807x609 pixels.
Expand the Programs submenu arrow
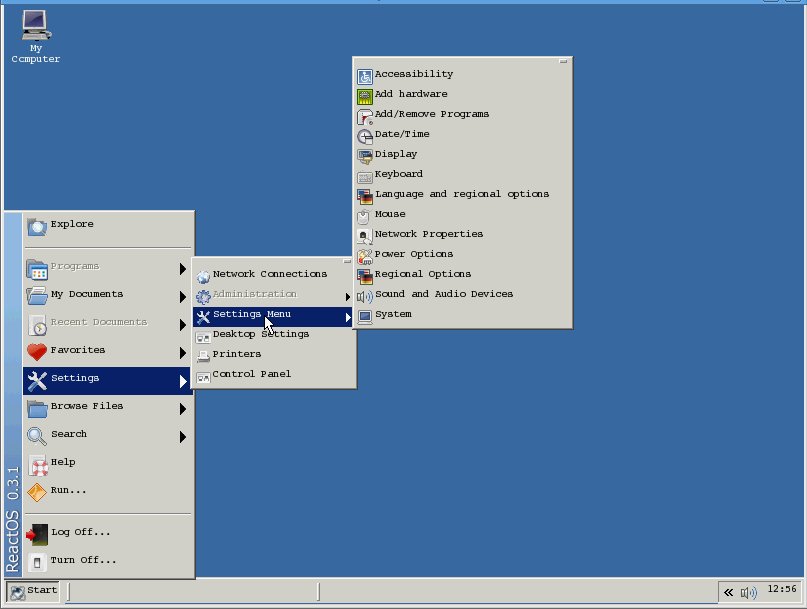pyautogui.click(x=183, y=268)
